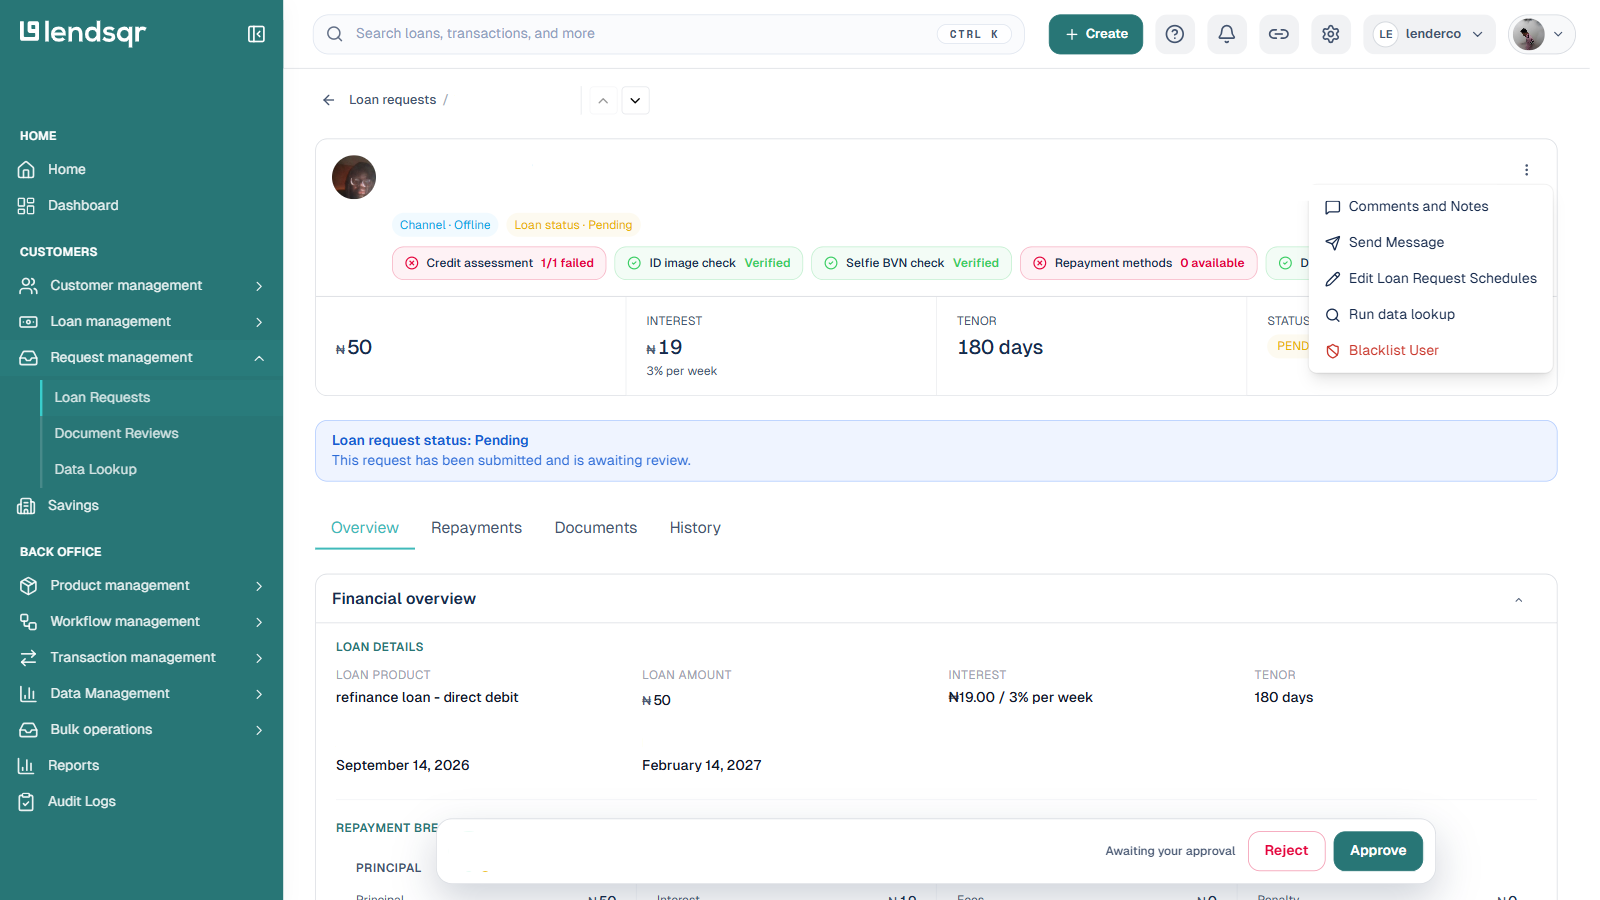The height and width of the screenshot is (900, 1600).
Task: Click the Create button
Action: (x=1096, y=34)
